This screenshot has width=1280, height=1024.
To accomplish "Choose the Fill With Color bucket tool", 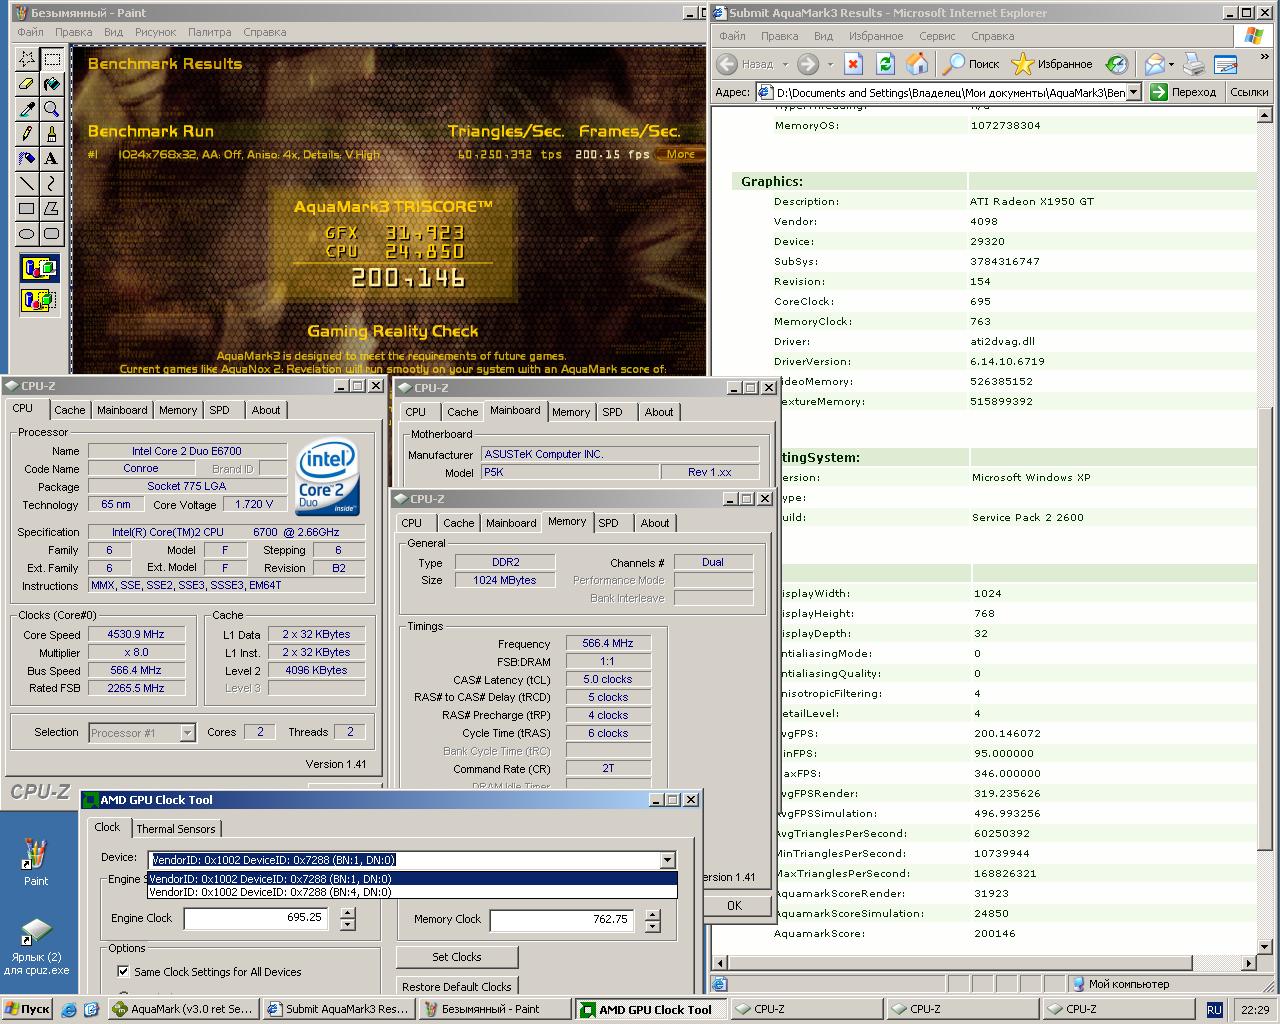I will pyautogui.click(x=52, y=84).
